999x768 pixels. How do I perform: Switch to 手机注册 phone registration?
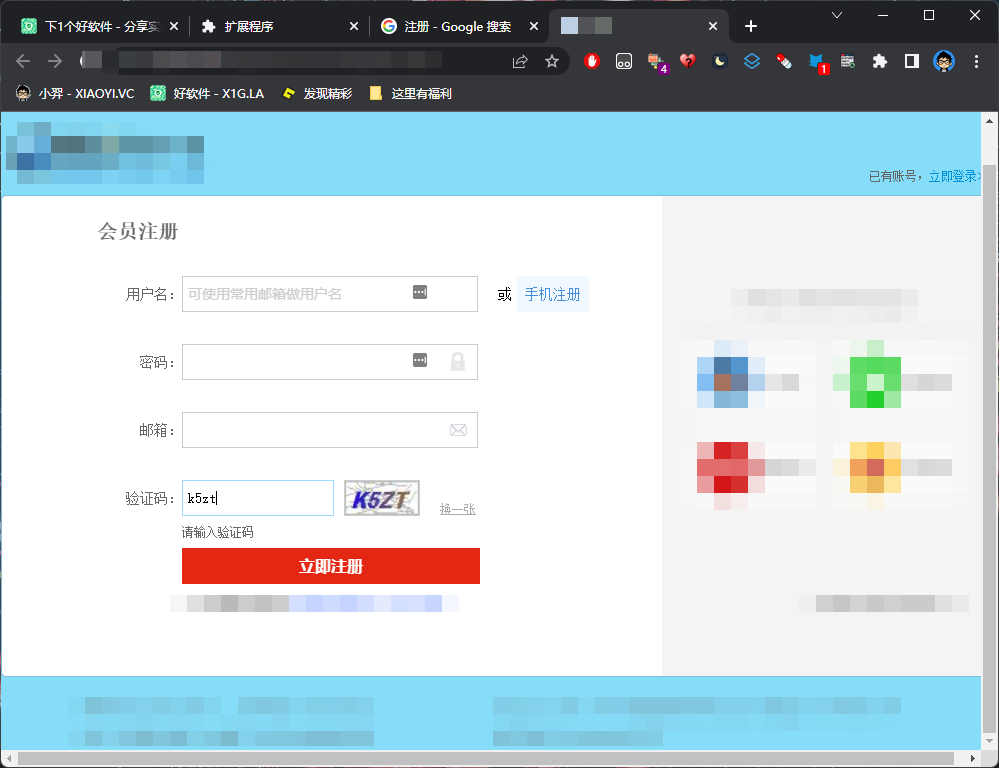pyautogui.click(x=552, y=294)
